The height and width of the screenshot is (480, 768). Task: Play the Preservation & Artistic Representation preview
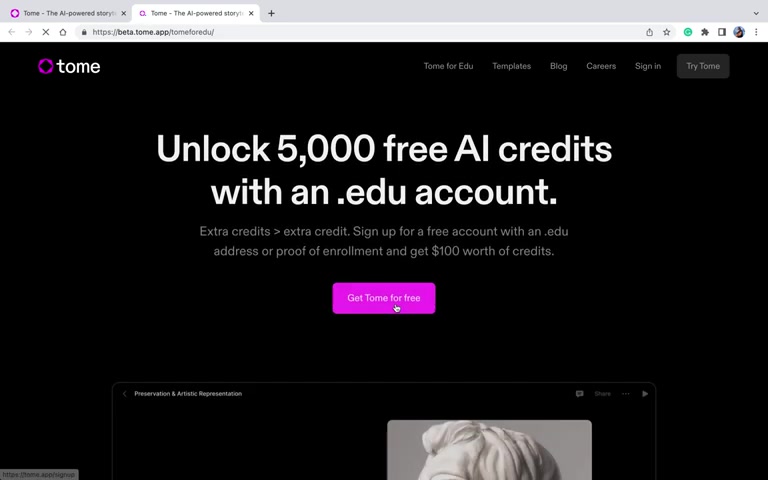pyautogui.click(x=645, y=394)
